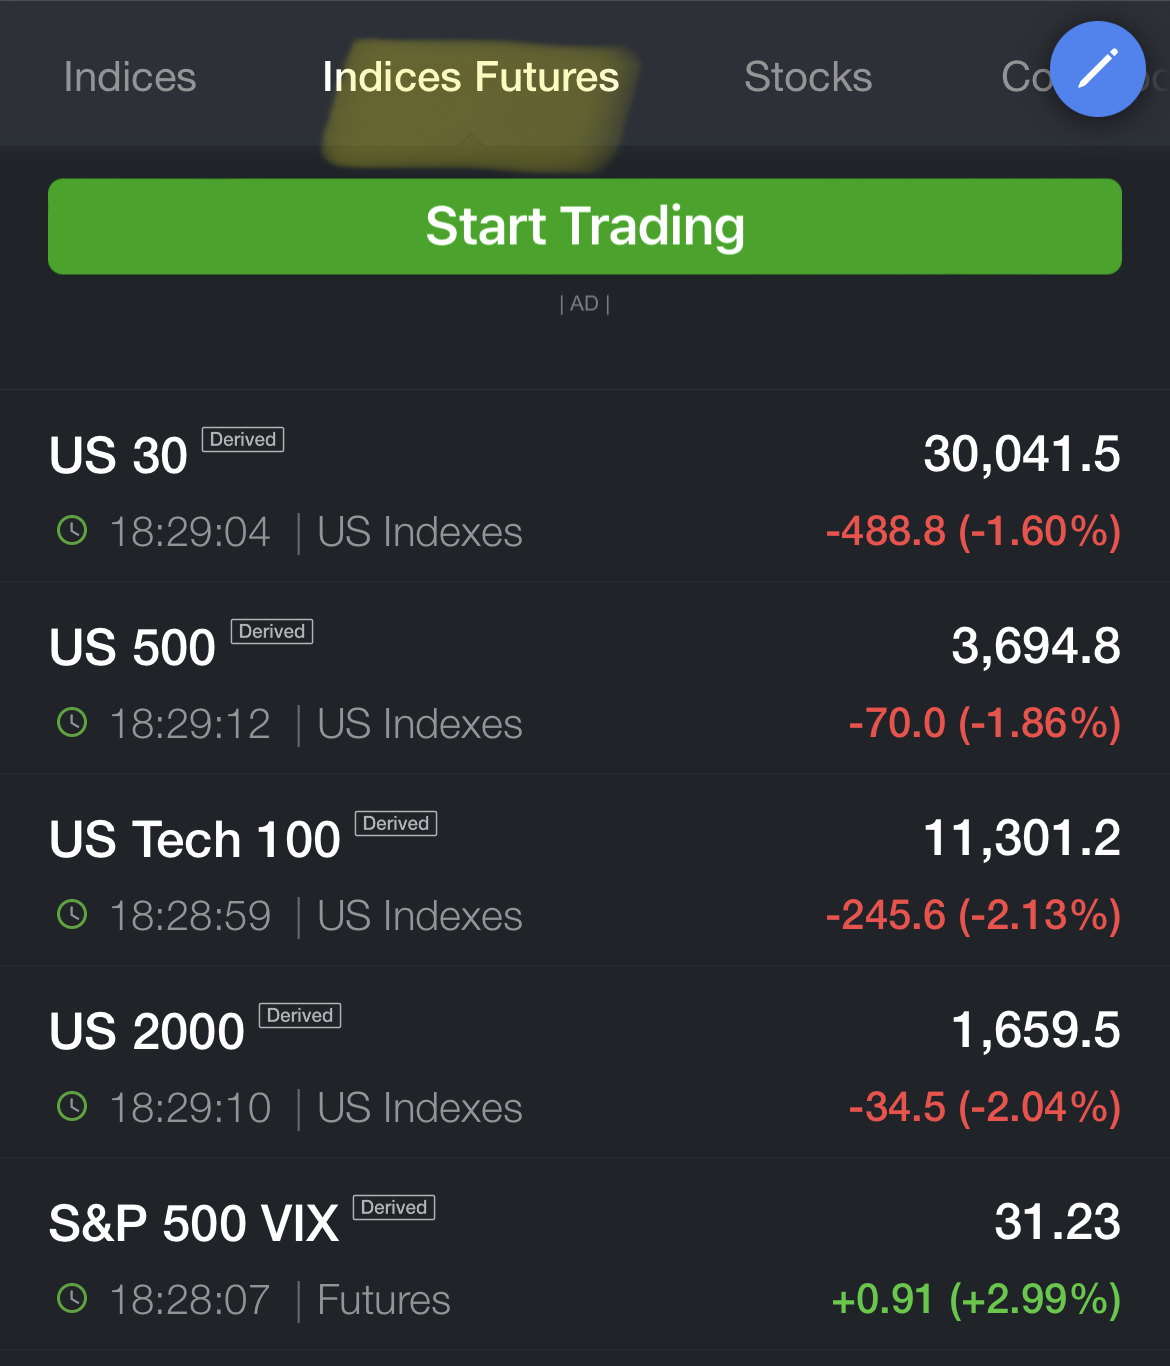1170x1366 pixels.
Task: Open the US 500 quote
Action: [585, 678]
